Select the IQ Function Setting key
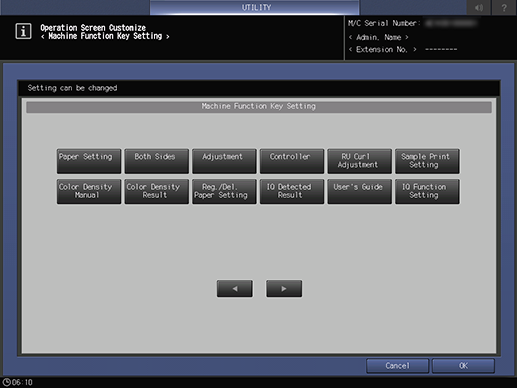This screenshot has width=517, height=388. pos(427,191)
